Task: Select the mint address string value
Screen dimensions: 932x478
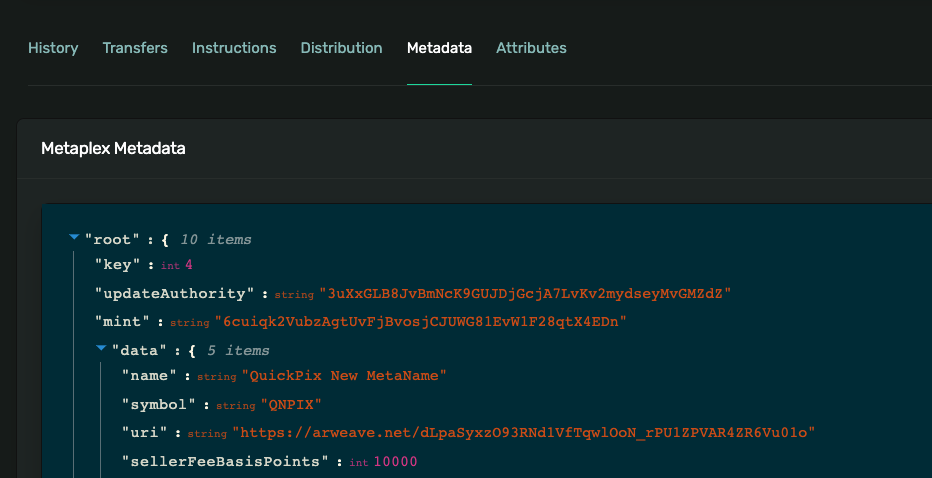Action: [420, 322]
